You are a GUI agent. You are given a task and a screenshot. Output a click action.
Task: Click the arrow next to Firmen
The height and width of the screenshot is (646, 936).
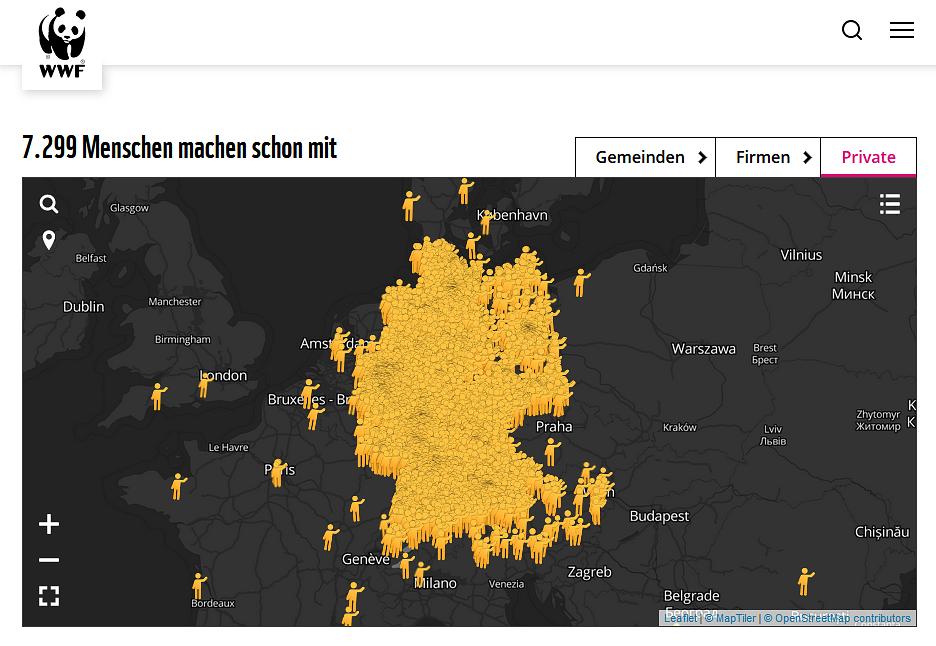[807, 157]
